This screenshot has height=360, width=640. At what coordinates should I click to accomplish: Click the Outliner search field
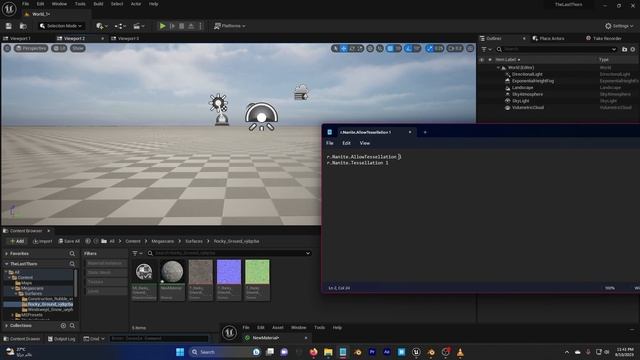pyautogui.click(x=557, y=49)
